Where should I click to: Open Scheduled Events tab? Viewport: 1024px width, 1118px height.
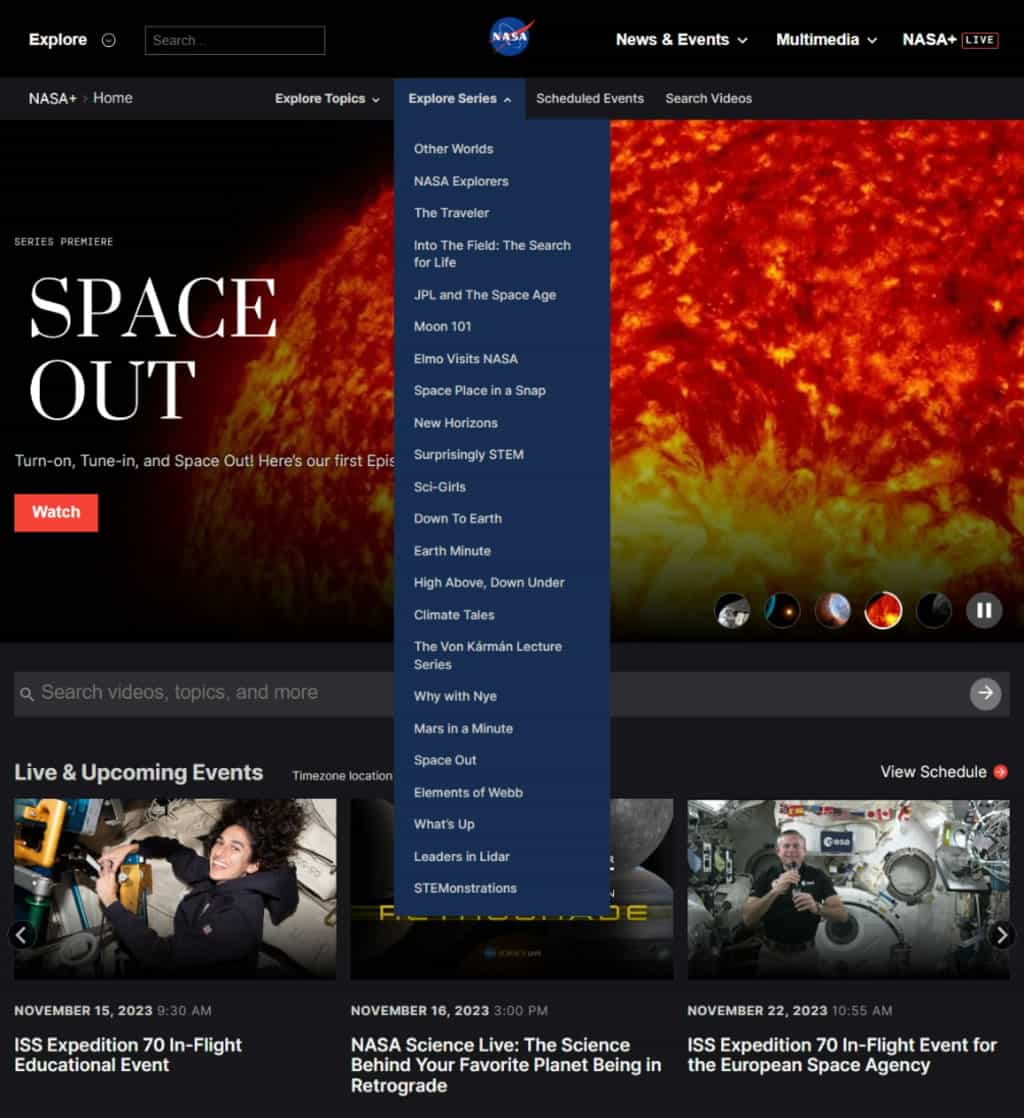pyautogui.click(x=590, y=98)
